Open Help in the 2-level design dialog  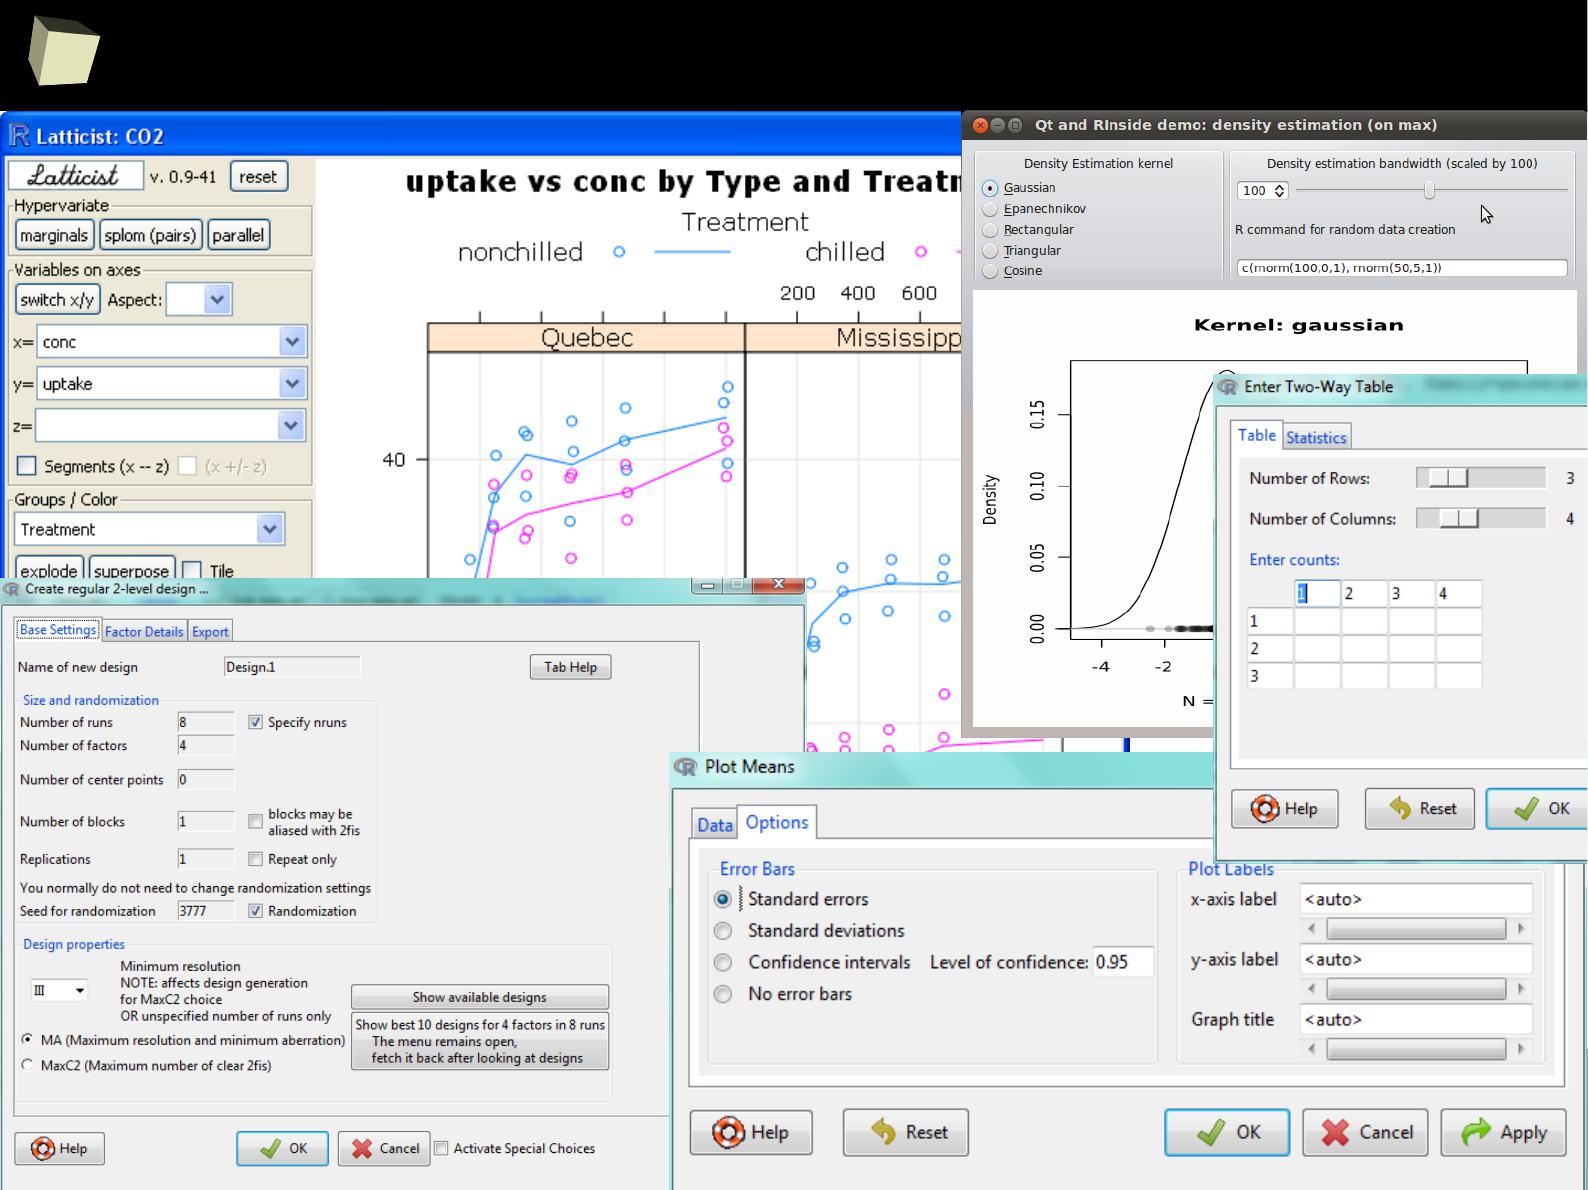[59, 1148]
